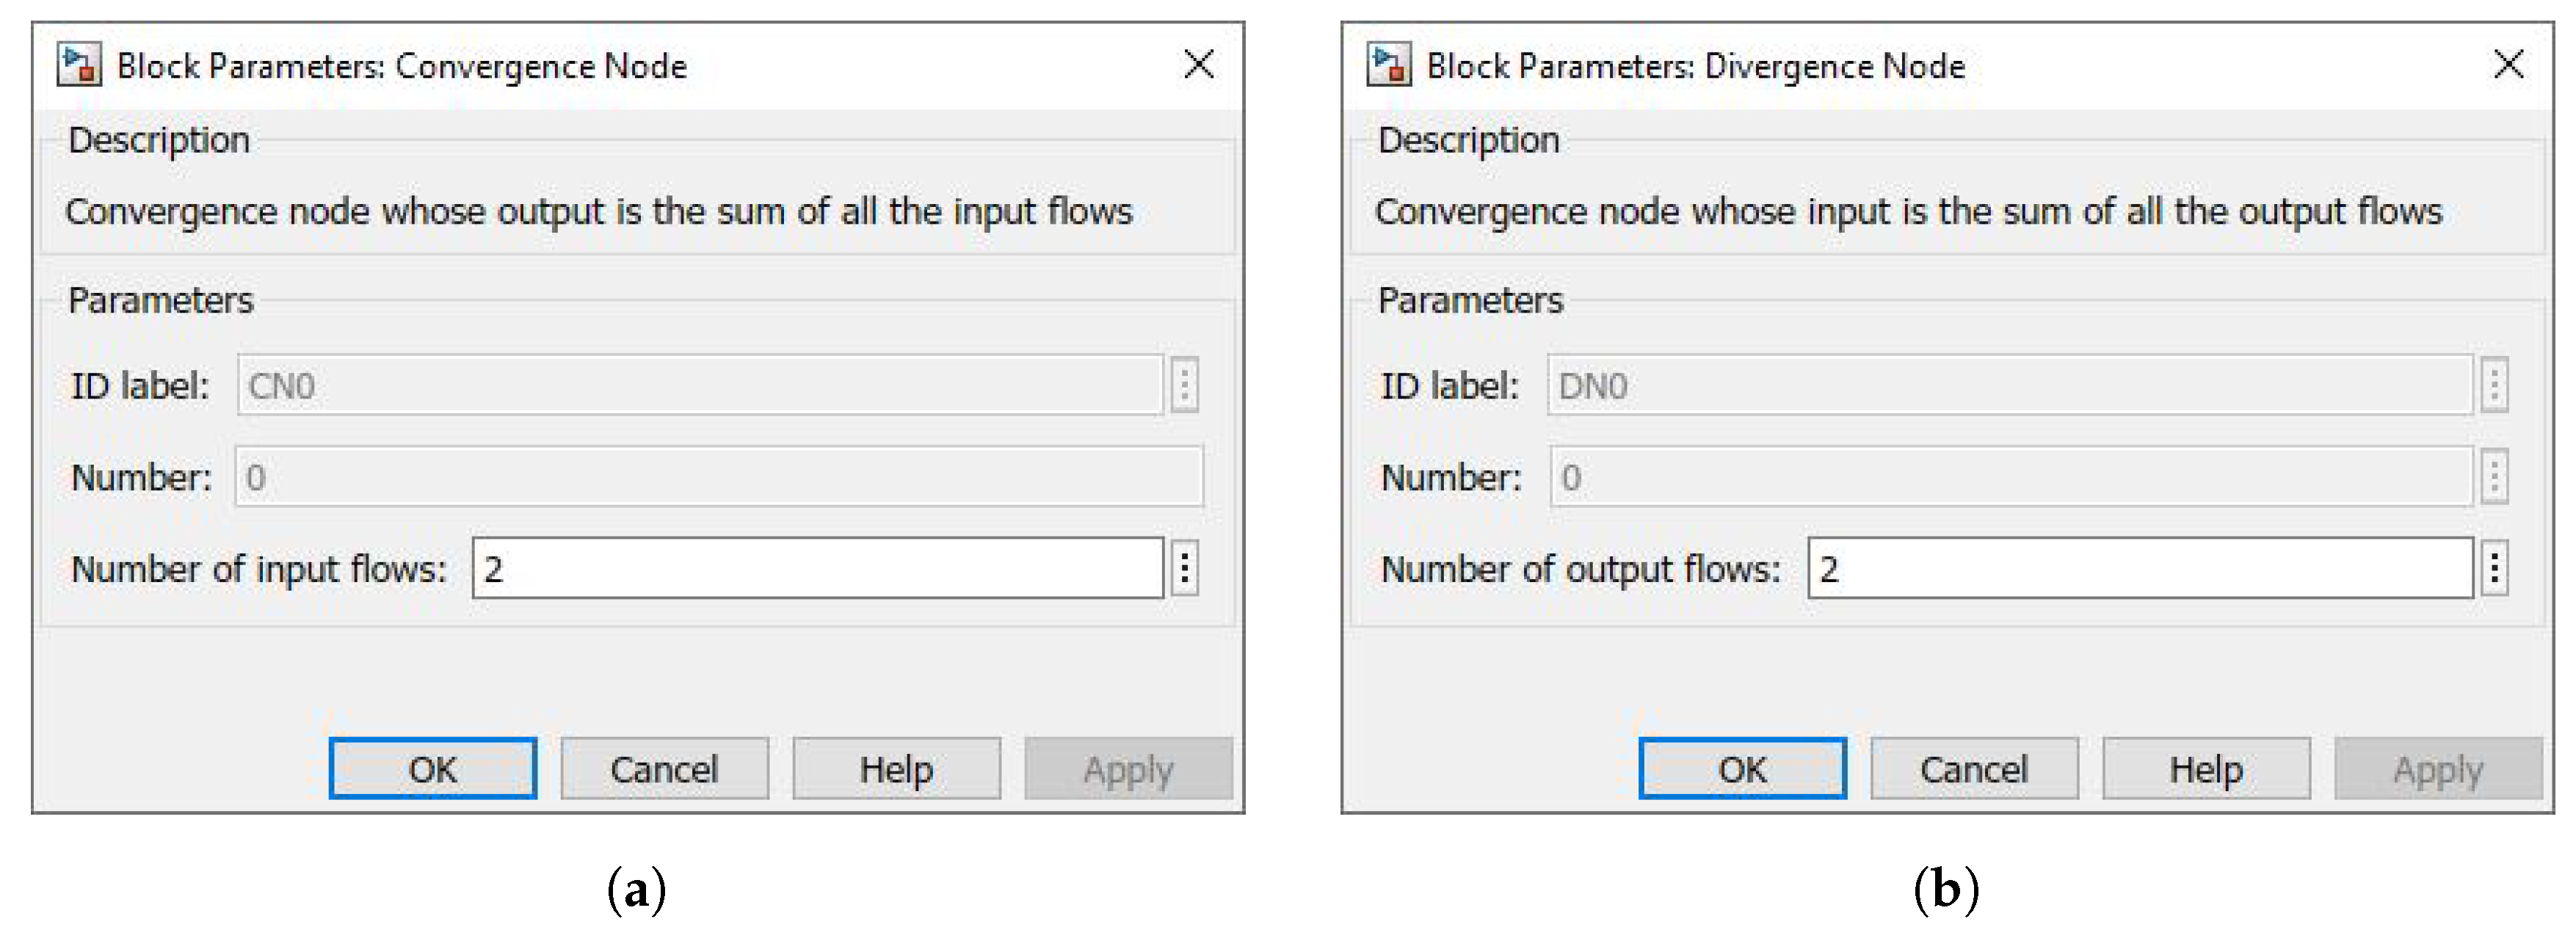This screenshot has height=927, width=2576.
Task: Focus the Number of input flows field
Action: pyautogui.click(x=817, y=568)
